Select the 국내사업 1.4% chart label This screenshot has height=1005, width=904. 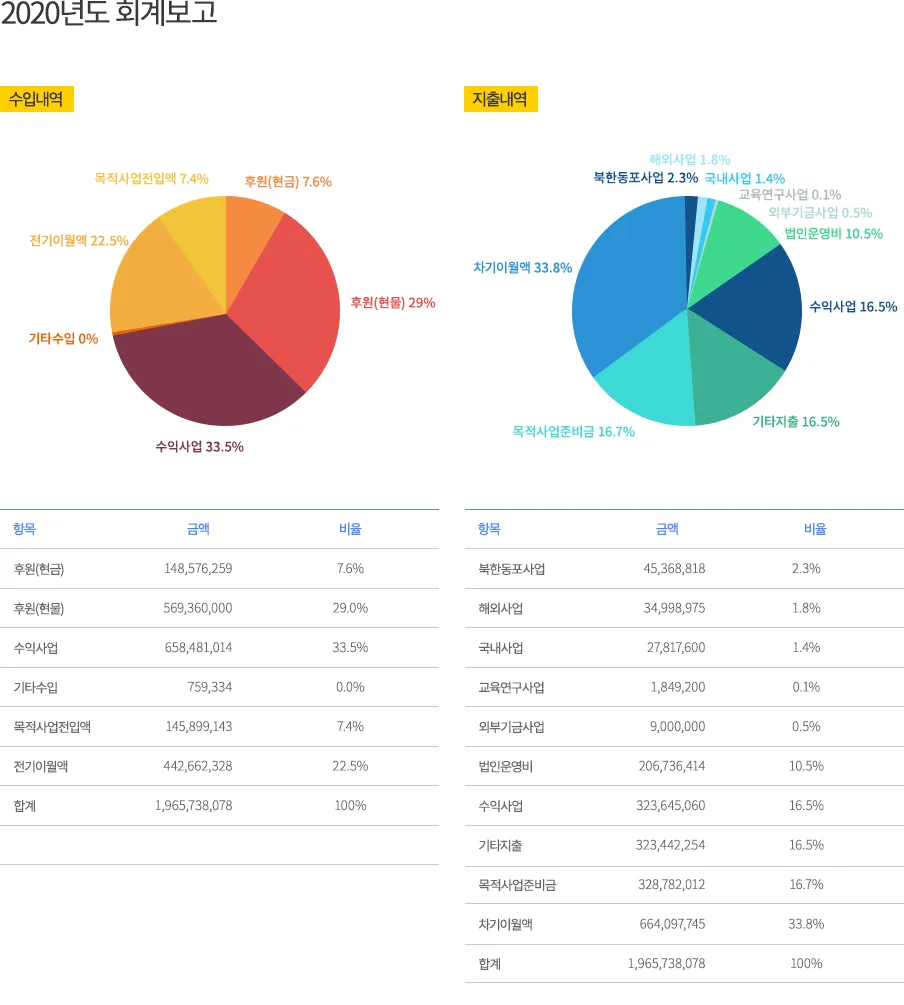point(744,179)
